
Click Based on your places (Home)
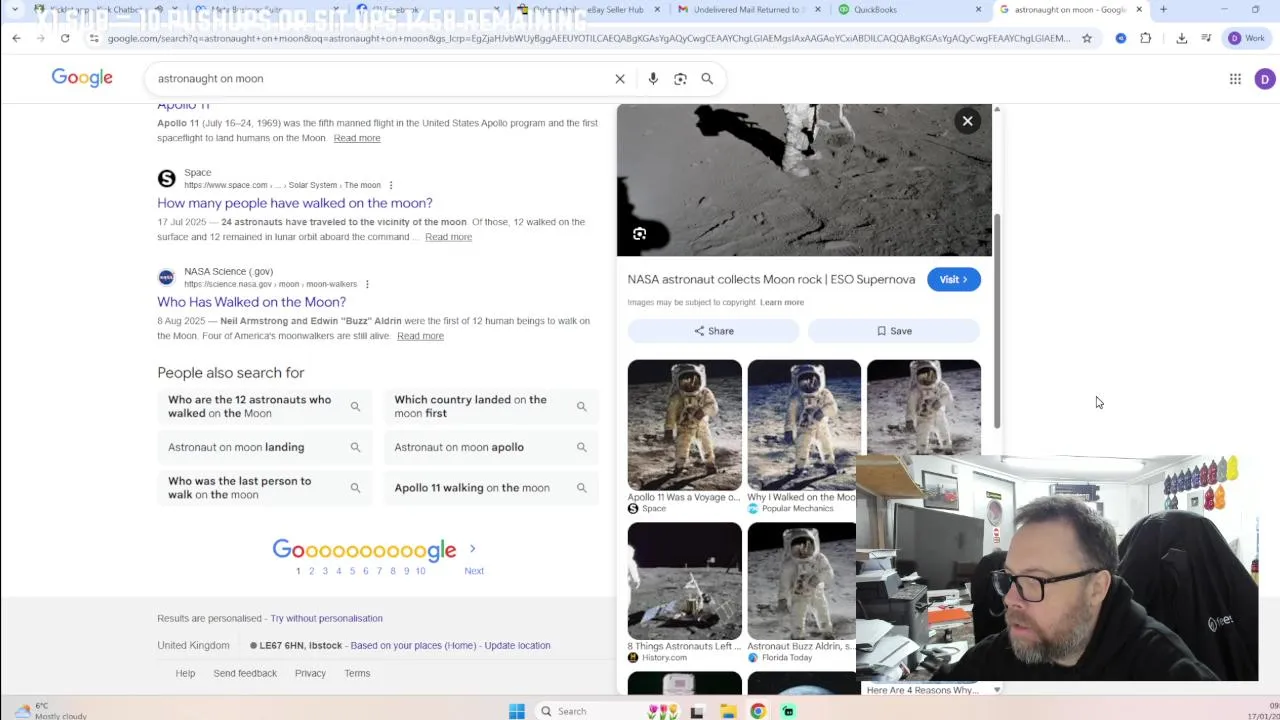pos(413,646)
